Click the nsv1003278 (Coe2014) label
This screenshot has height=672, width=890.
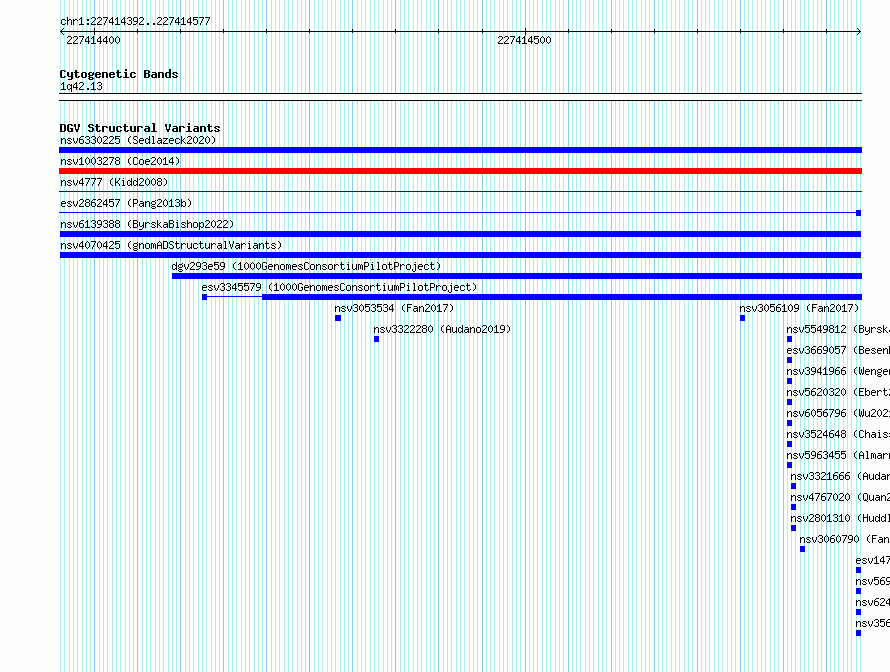[x=120, y=161]
